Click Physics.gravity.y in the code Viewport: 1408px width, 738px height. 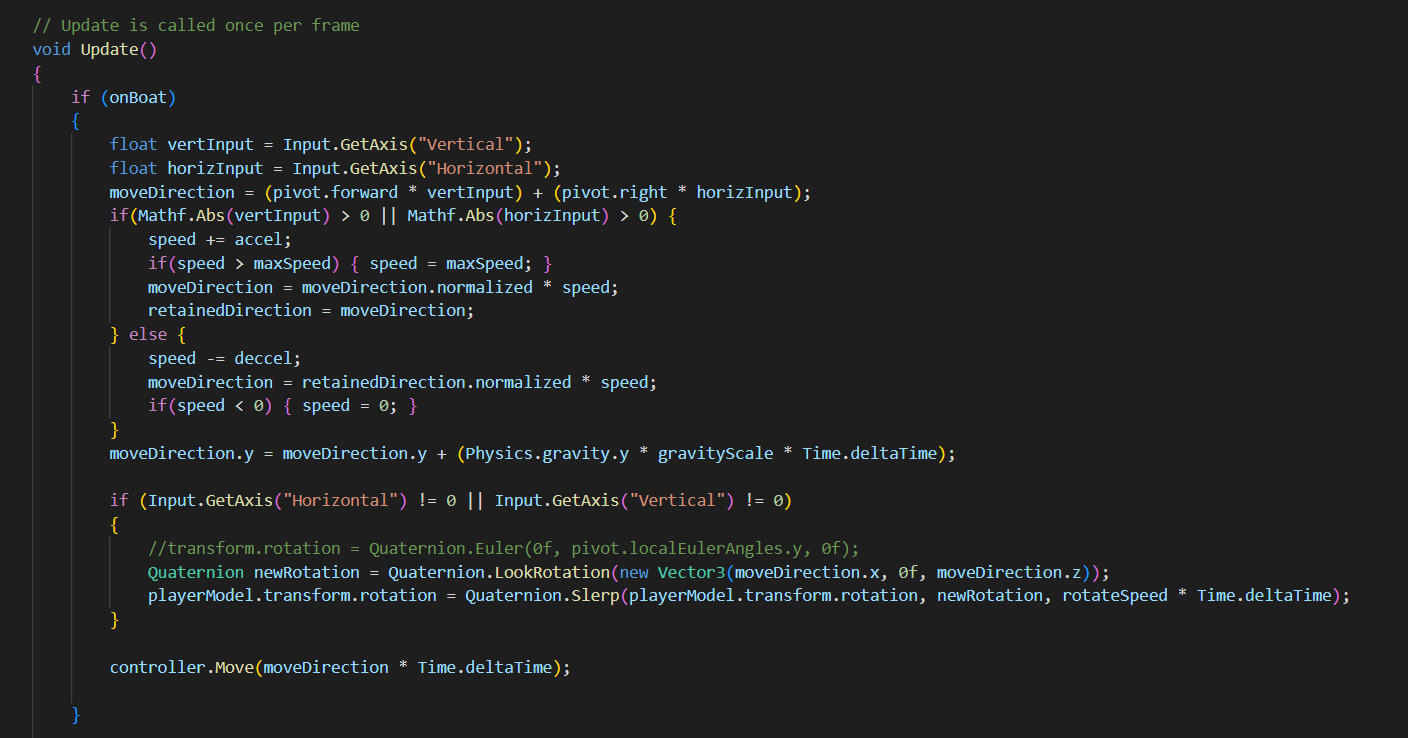point(546,453)
